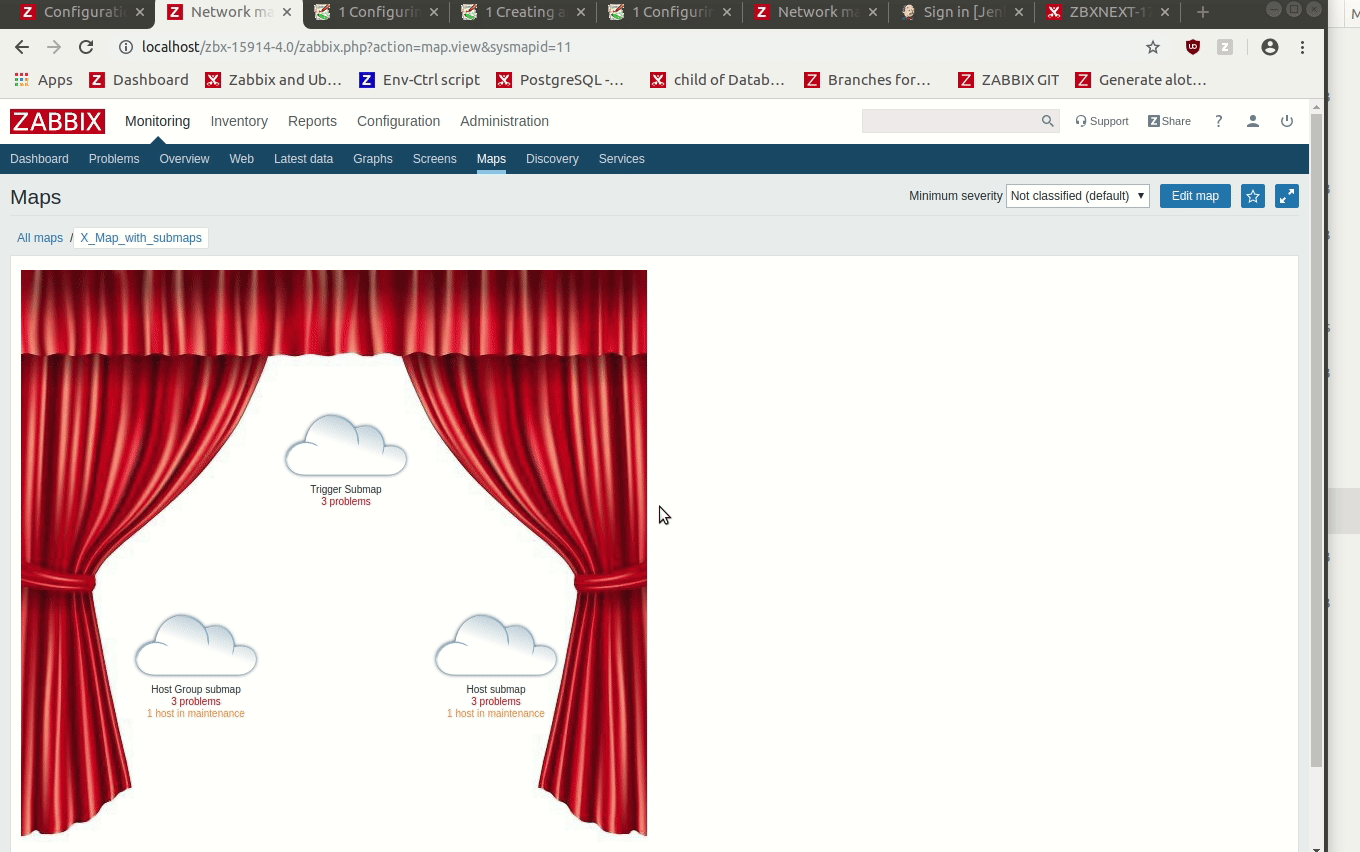
Task: Open the Env-Ctrl script bookmark
Action: point(419,80)
